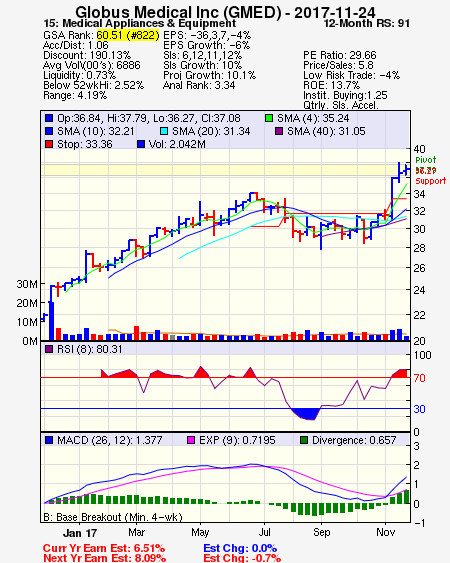This screenshot has height=563, width=450.
Task: Click the Instit. Buying:1.25 value
Action: pos(345,96)
